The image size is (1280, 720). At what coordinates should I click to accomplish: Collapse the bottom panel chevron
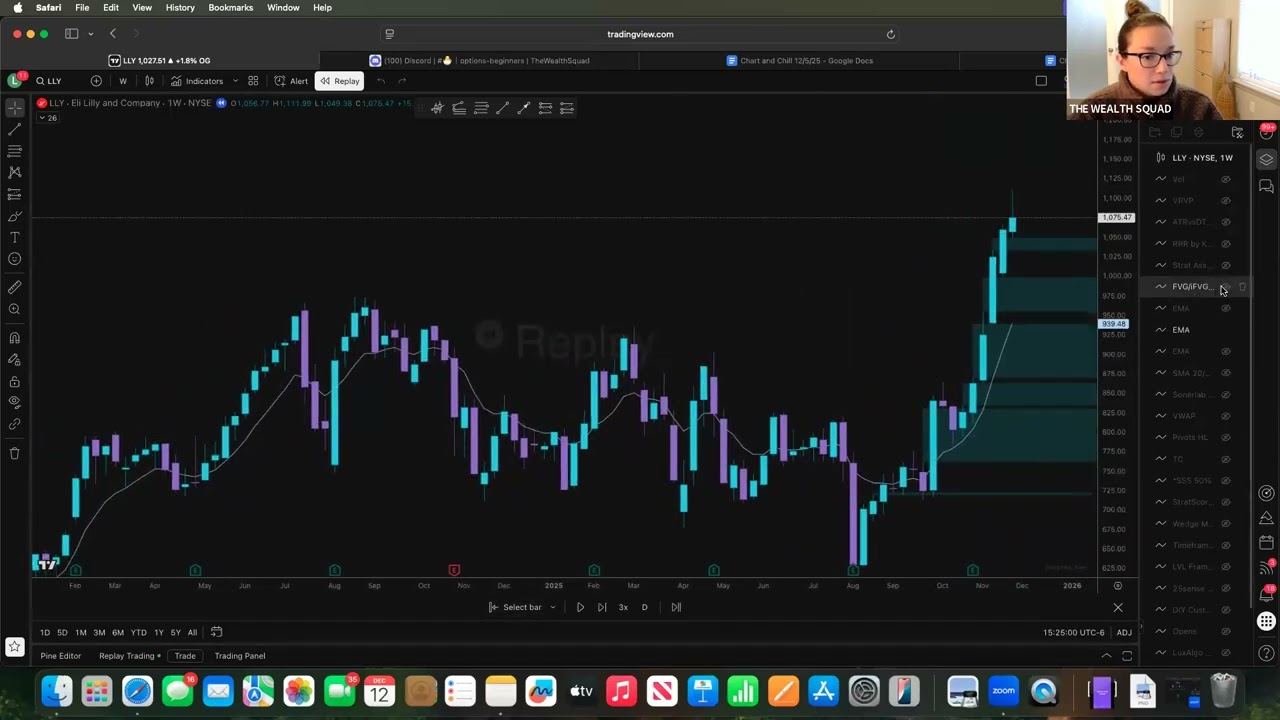[1106, 656]
